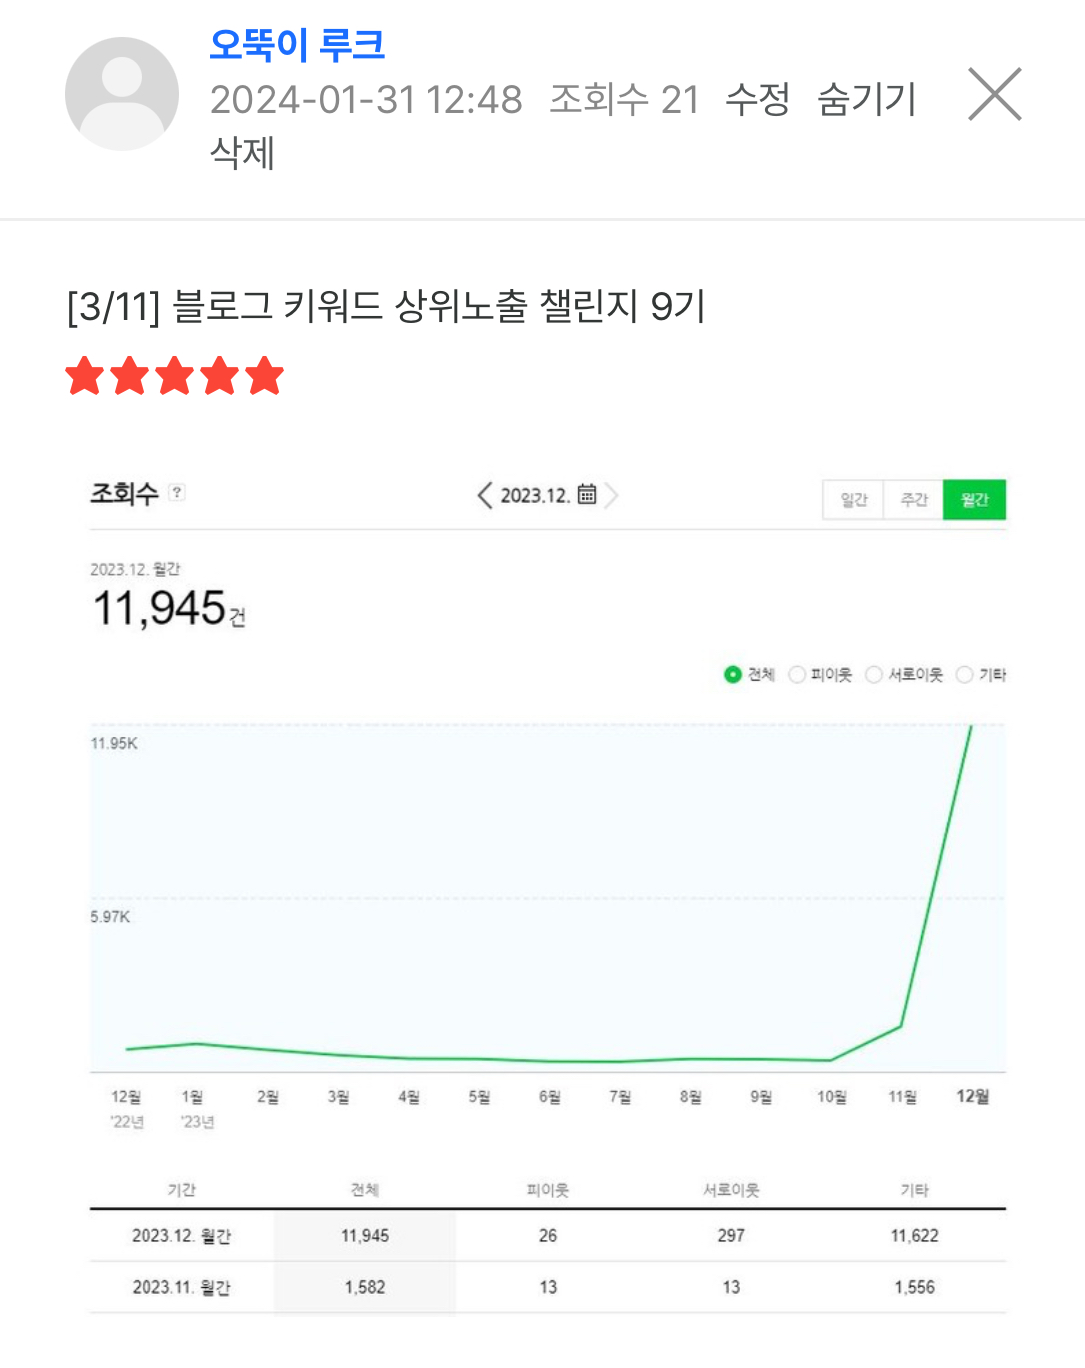Image resolution: width=1085 pixels, height=1368 pixels.
Task: Select the 피이웃 radio button
Action: coord(797,674)
